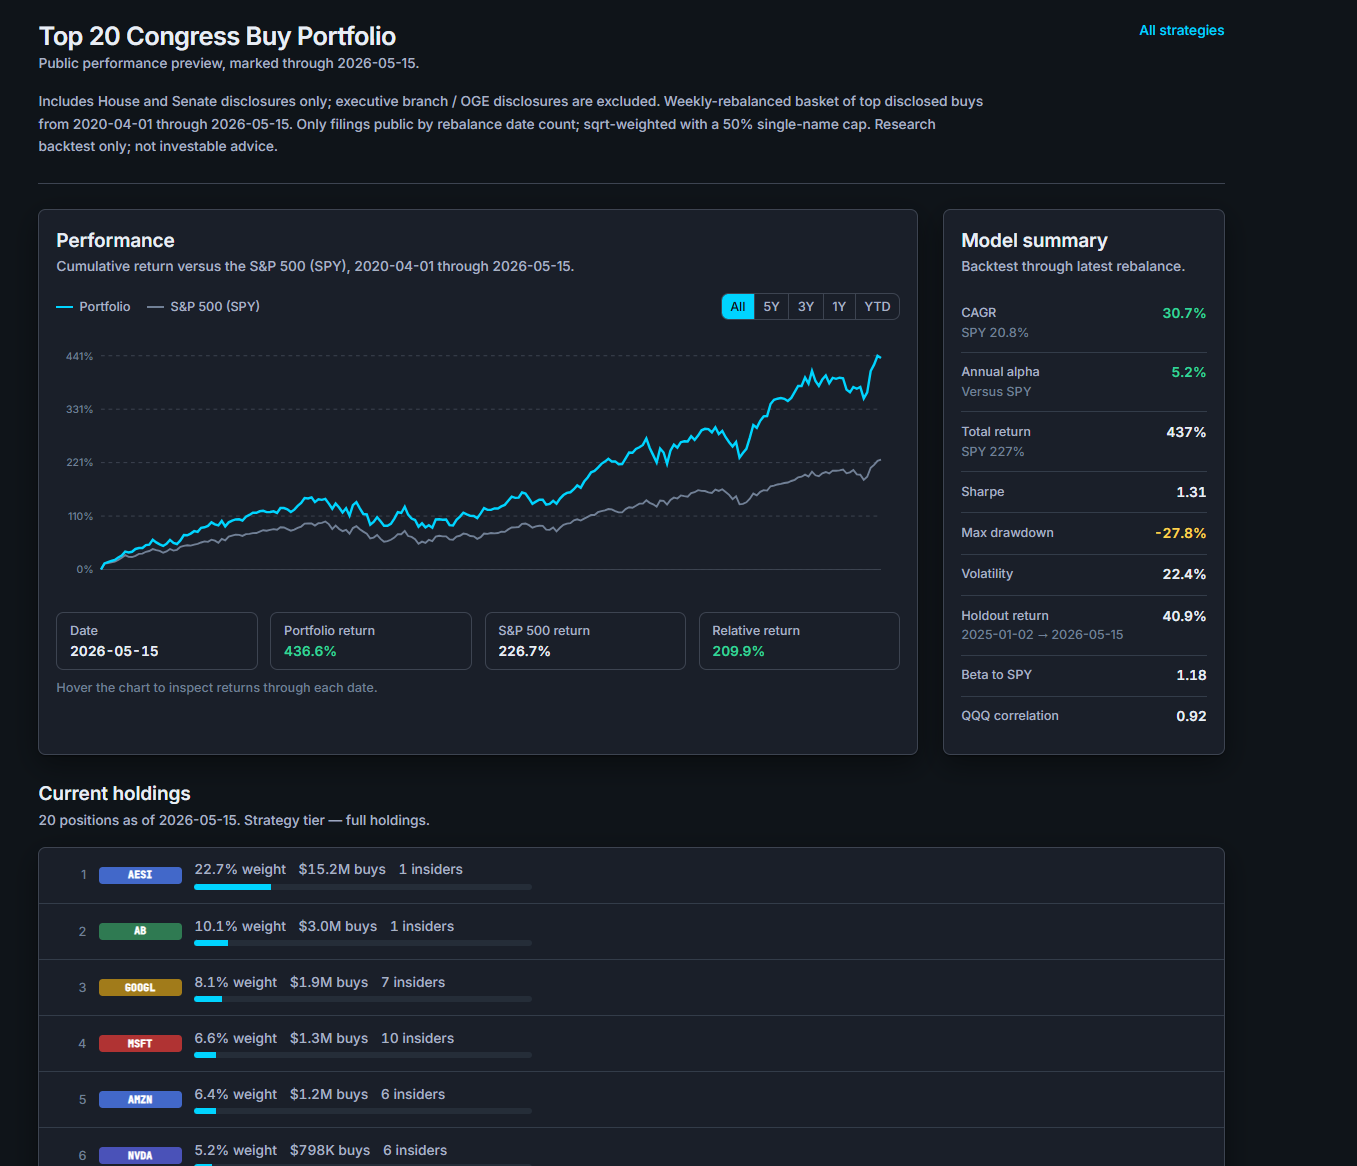Click the S&P 500 (SPY) legend entry
Screen dimensions: 1357x1166
pyautogui.click(x=203, y=307)
